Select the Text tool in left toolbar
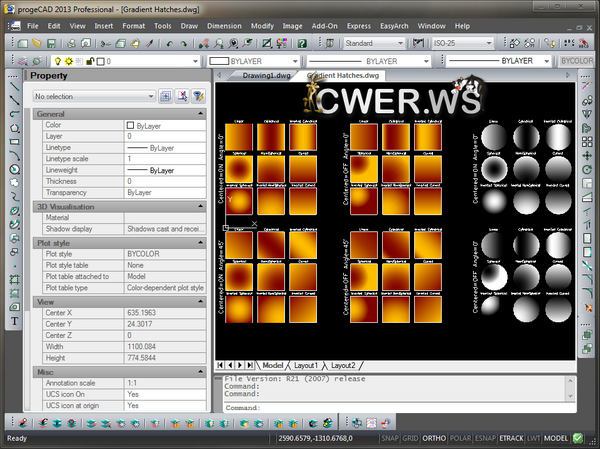Screen dimensions: 600x449 [x=15, y=321]
